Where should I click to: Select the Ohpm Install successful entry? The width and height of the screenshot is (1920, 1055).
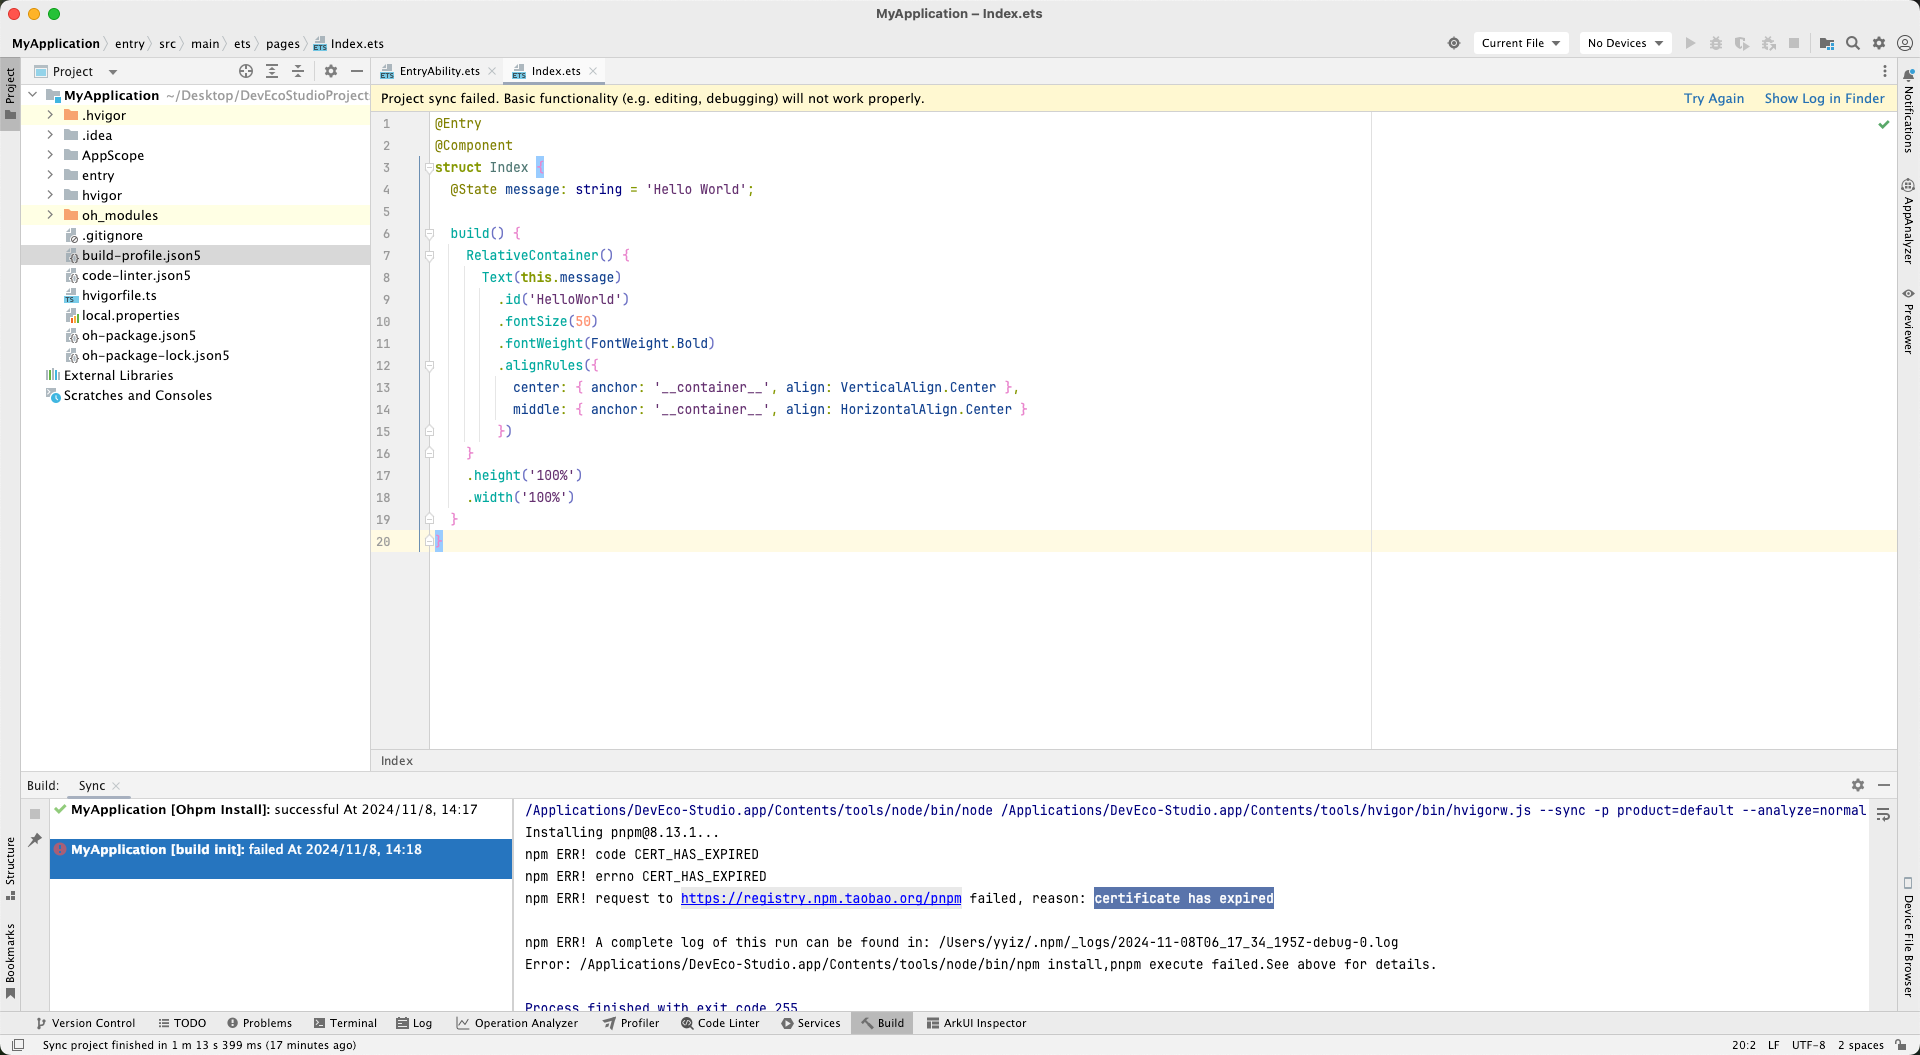280,809
